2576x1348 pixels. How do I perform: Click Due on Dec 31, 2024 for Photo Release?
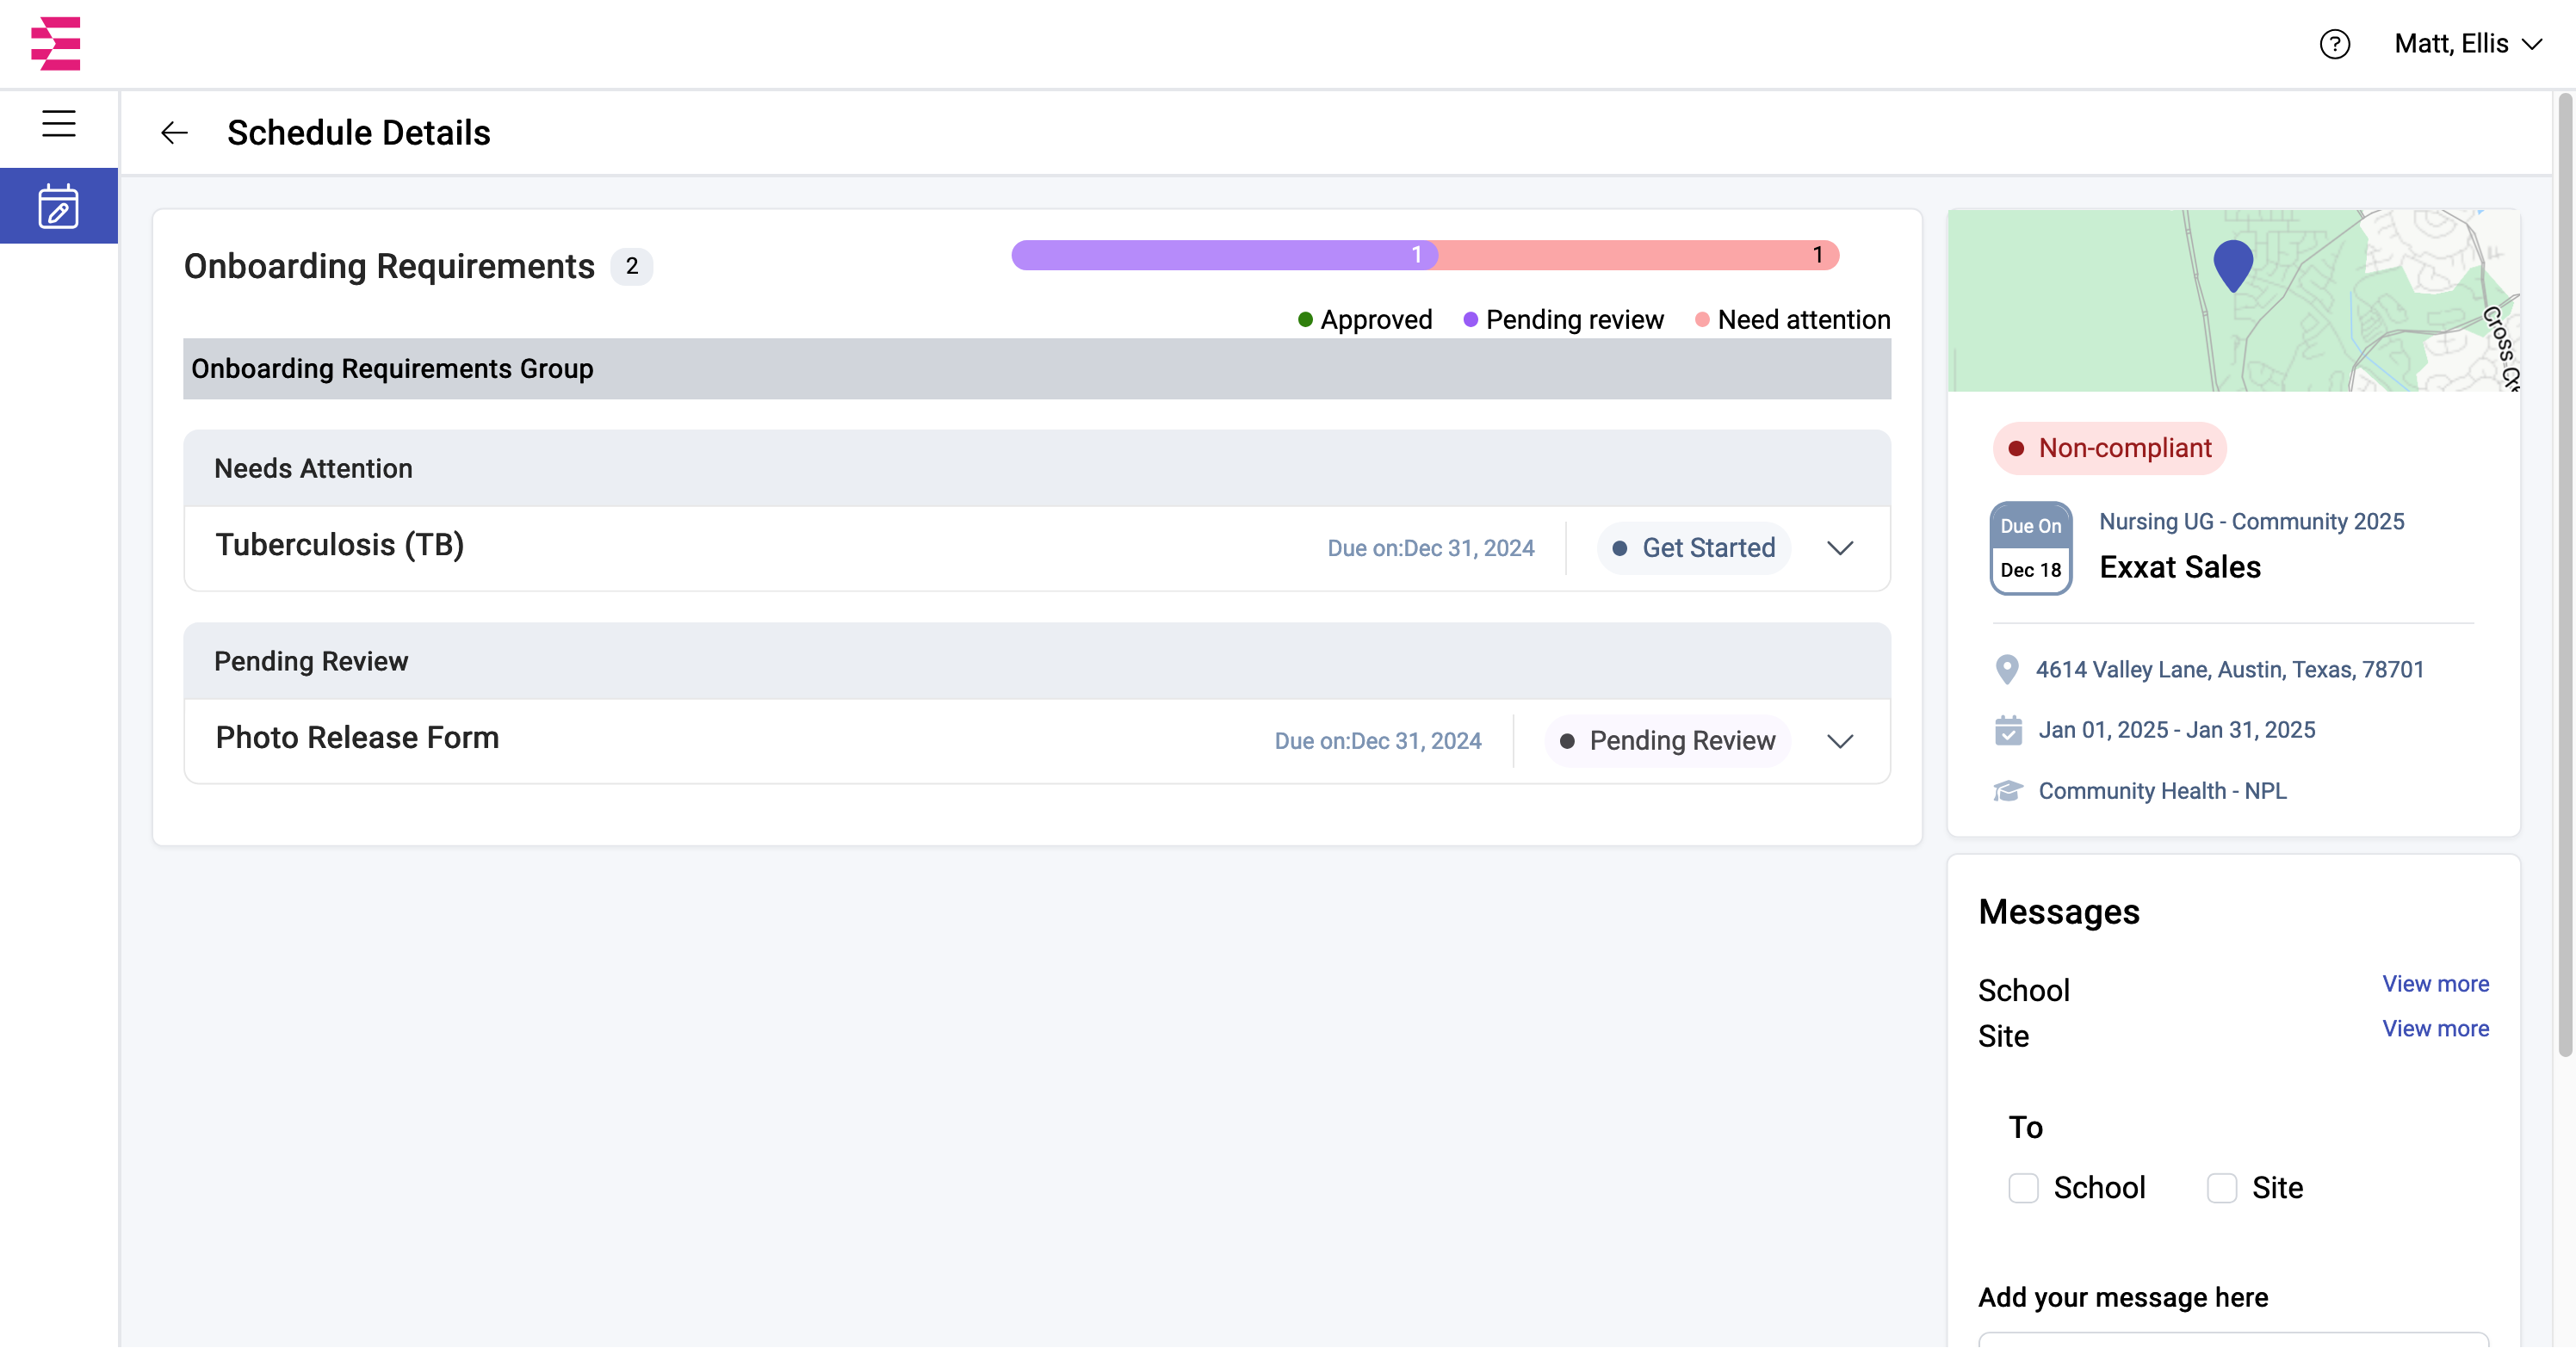pos(1377,742)
